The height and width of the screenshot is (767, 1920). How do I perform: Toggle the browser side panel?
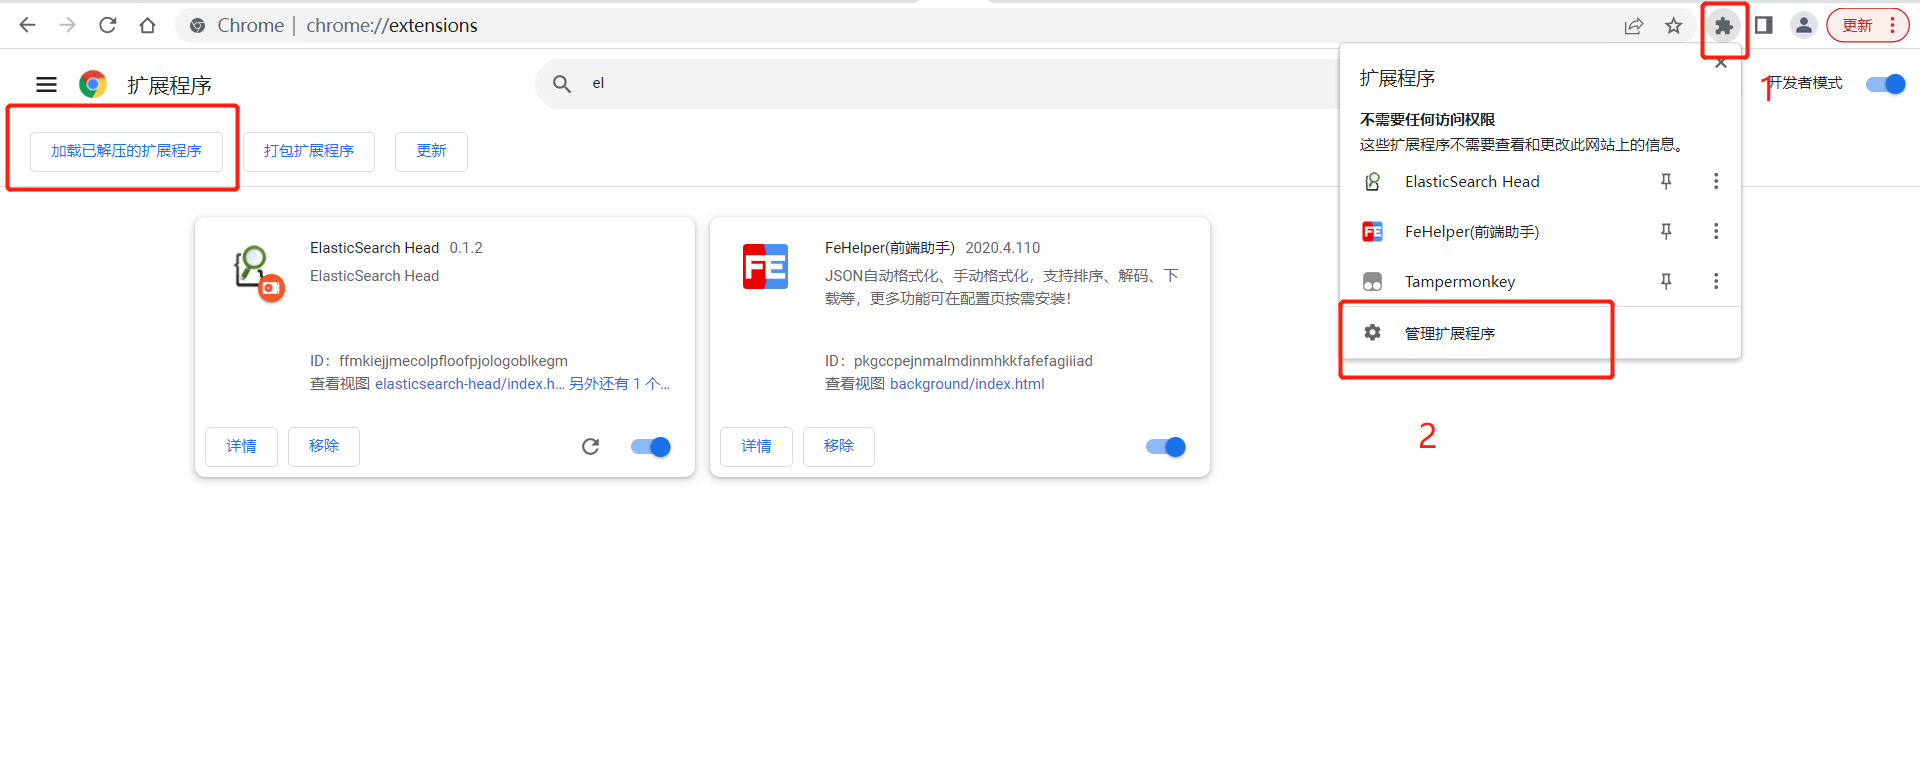1764,25
